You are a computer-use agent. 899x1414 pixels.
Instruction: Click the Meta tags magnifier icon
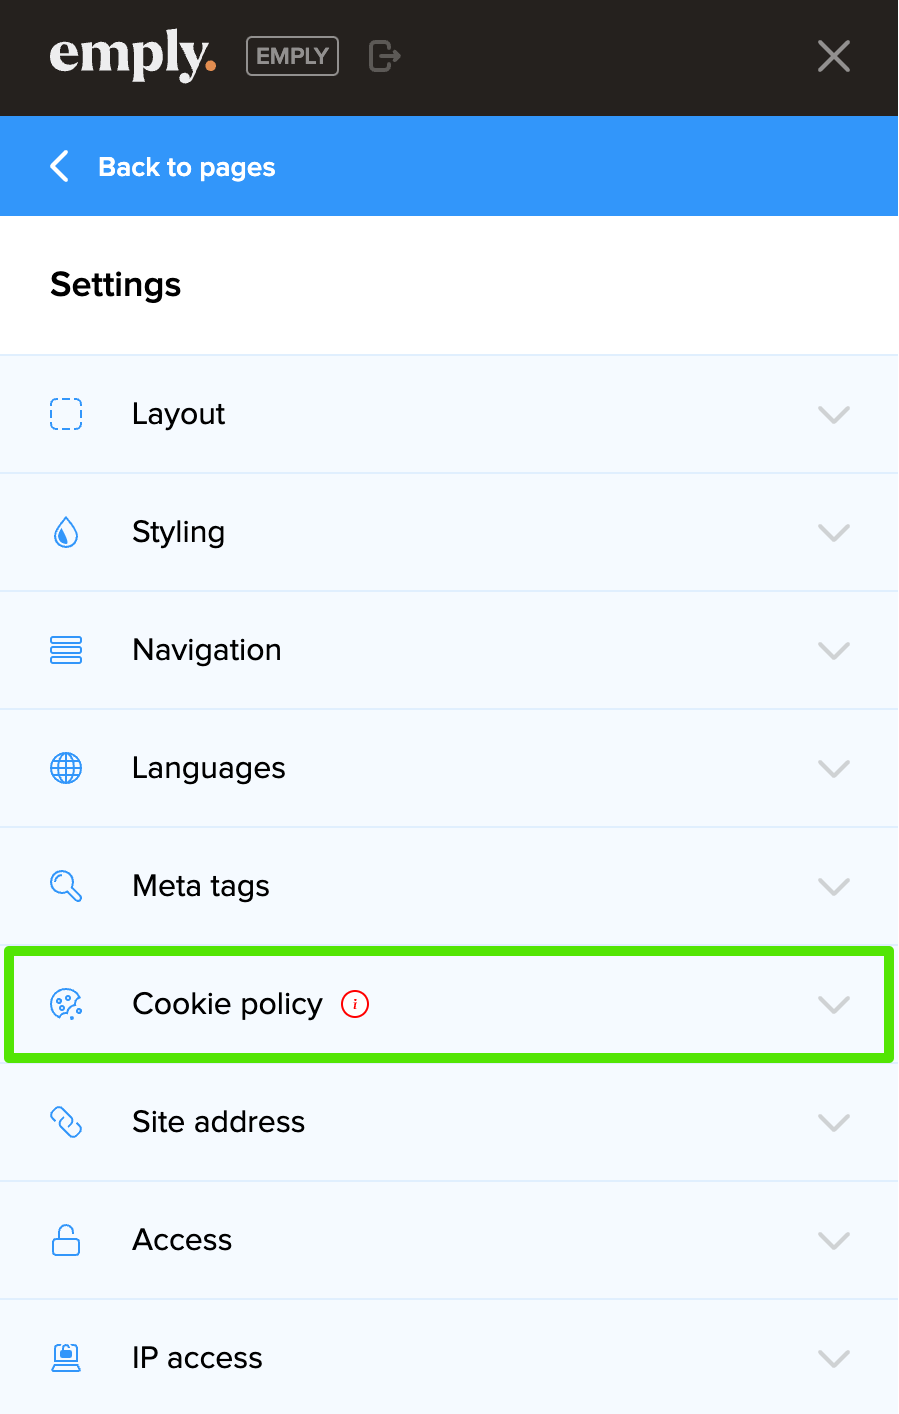click(66, 886)
